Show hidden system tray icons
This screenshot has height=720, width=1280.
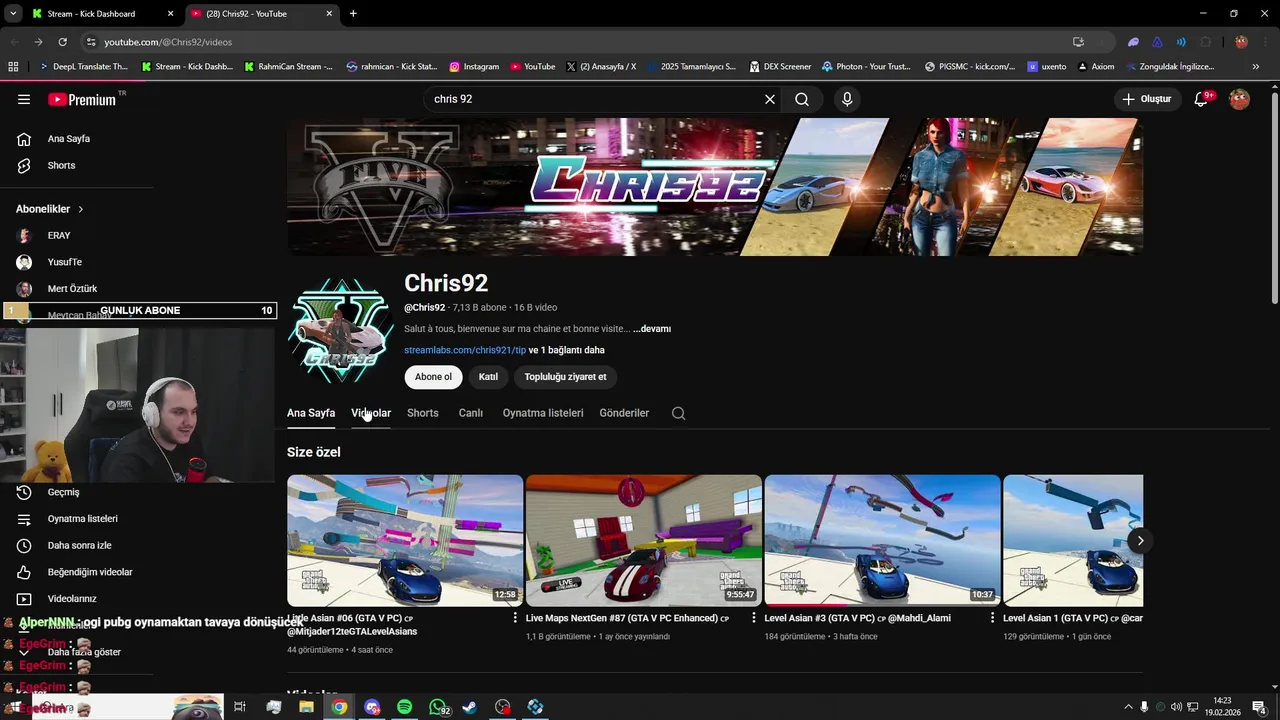(x=1129, y=707)
